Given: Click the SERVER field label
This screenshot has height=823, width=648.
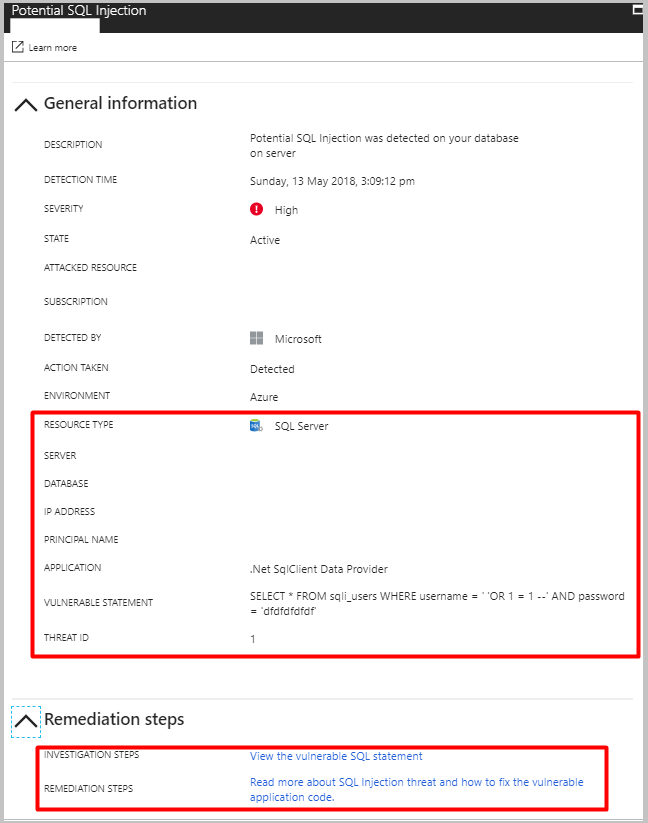Looking at the screenshot, I should pos(60,455).
